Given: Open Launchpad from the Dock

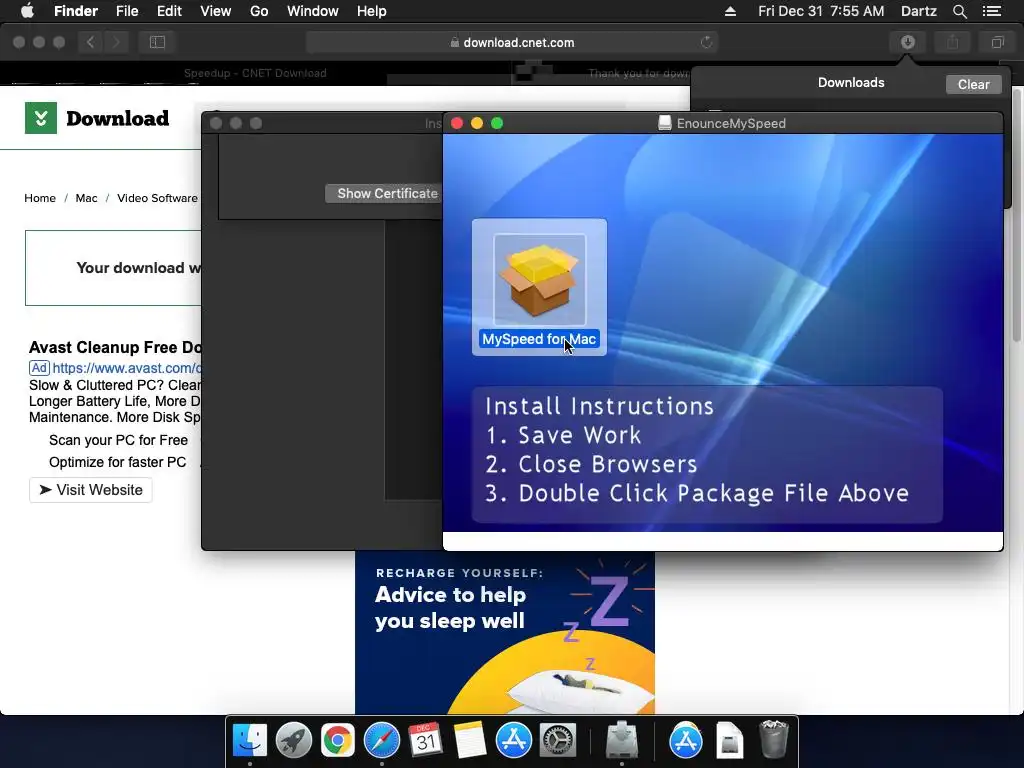Looking at the screenshot, I should click(x=294, y=741).
